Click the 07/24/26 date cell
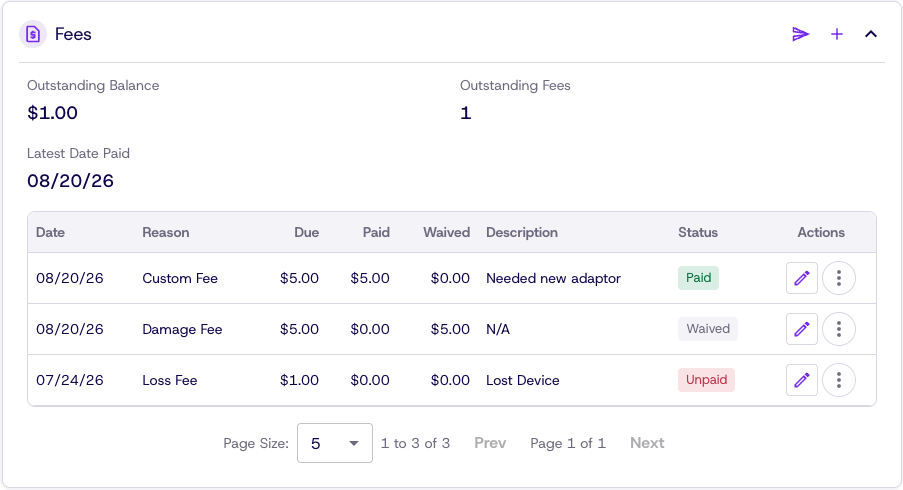 (x=70, y=380)
